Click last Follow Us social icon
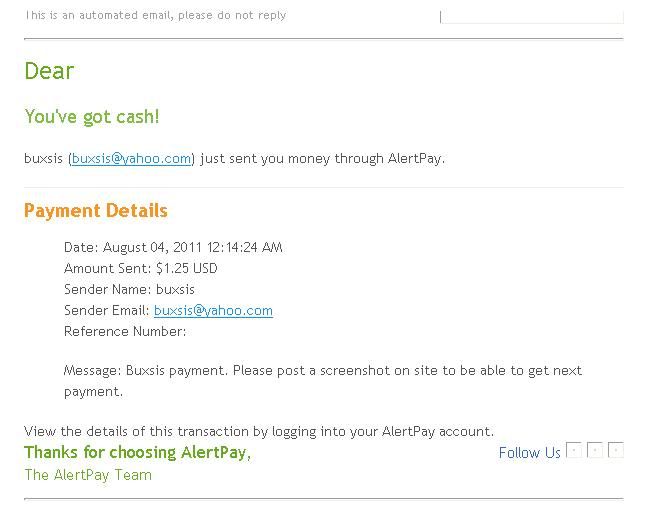 [616, 450]
